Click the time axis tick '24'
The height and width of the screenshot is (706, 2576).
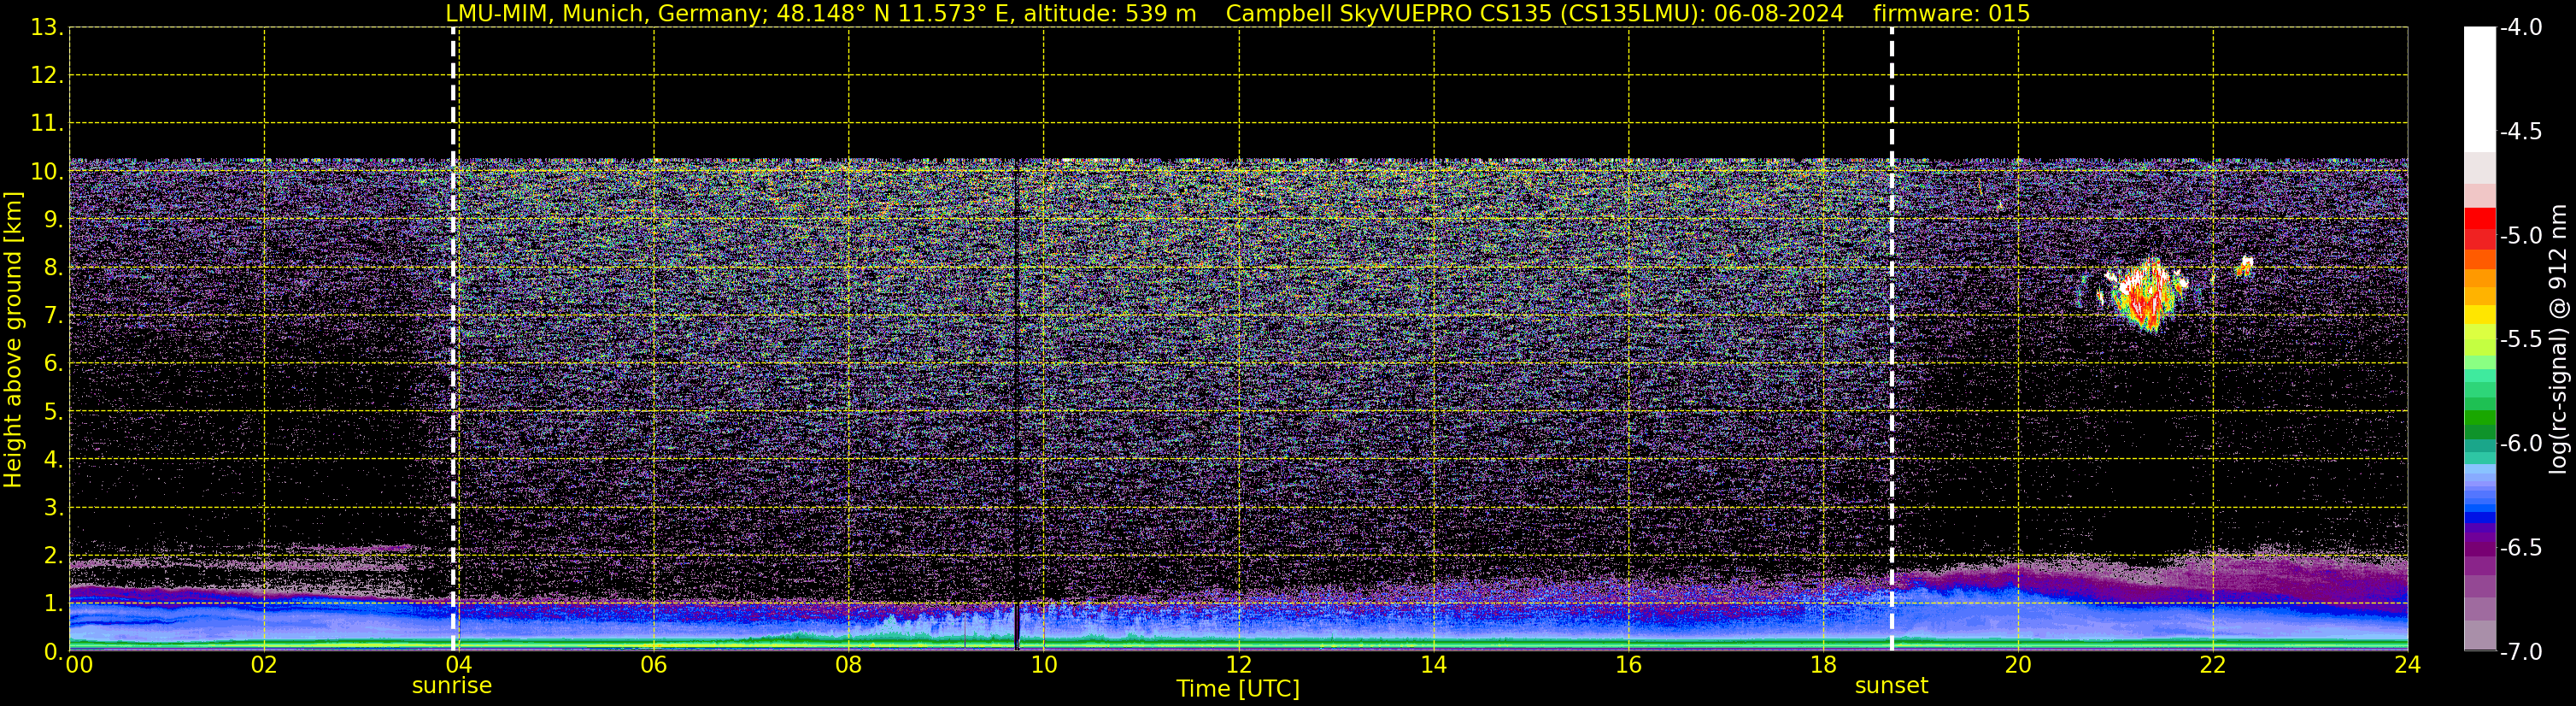pyautogui.click(x=2408, y=665)
